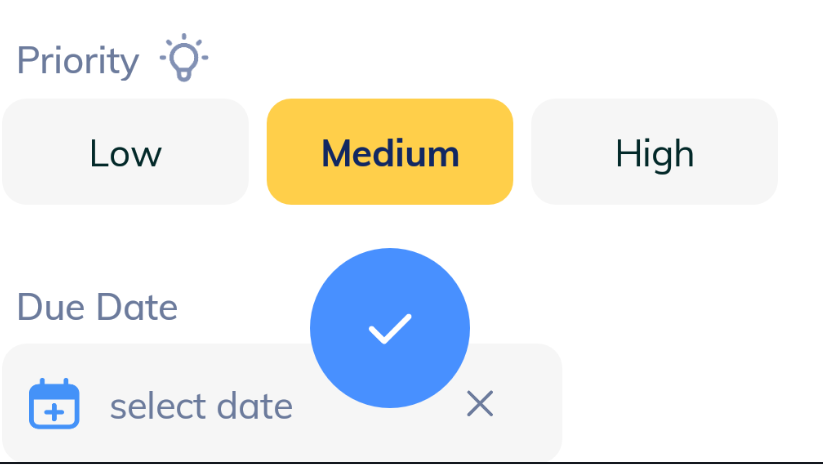Open the select date picker field
Screen dimensions: 823x465
(200, 405)
